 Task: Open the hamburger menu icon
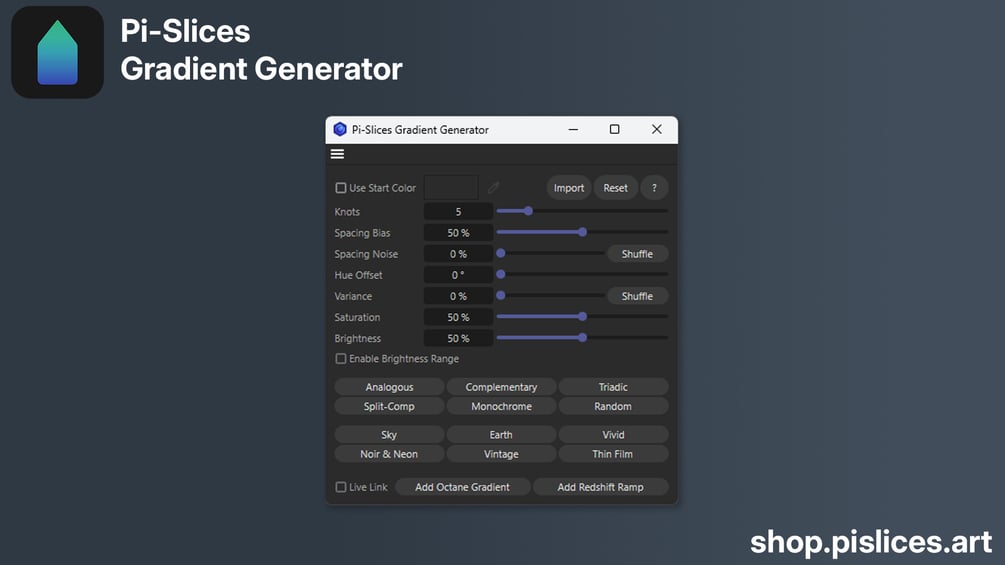point(337,154)
